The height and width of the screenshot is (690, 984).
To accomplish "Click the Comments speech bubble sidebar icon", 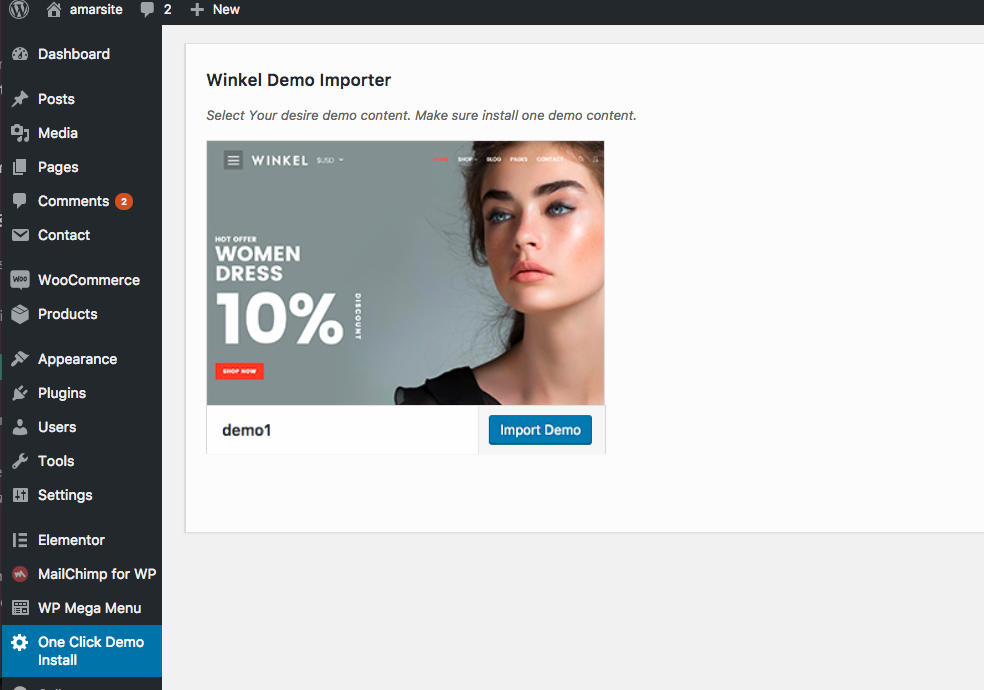I will (x=20, y=201).
